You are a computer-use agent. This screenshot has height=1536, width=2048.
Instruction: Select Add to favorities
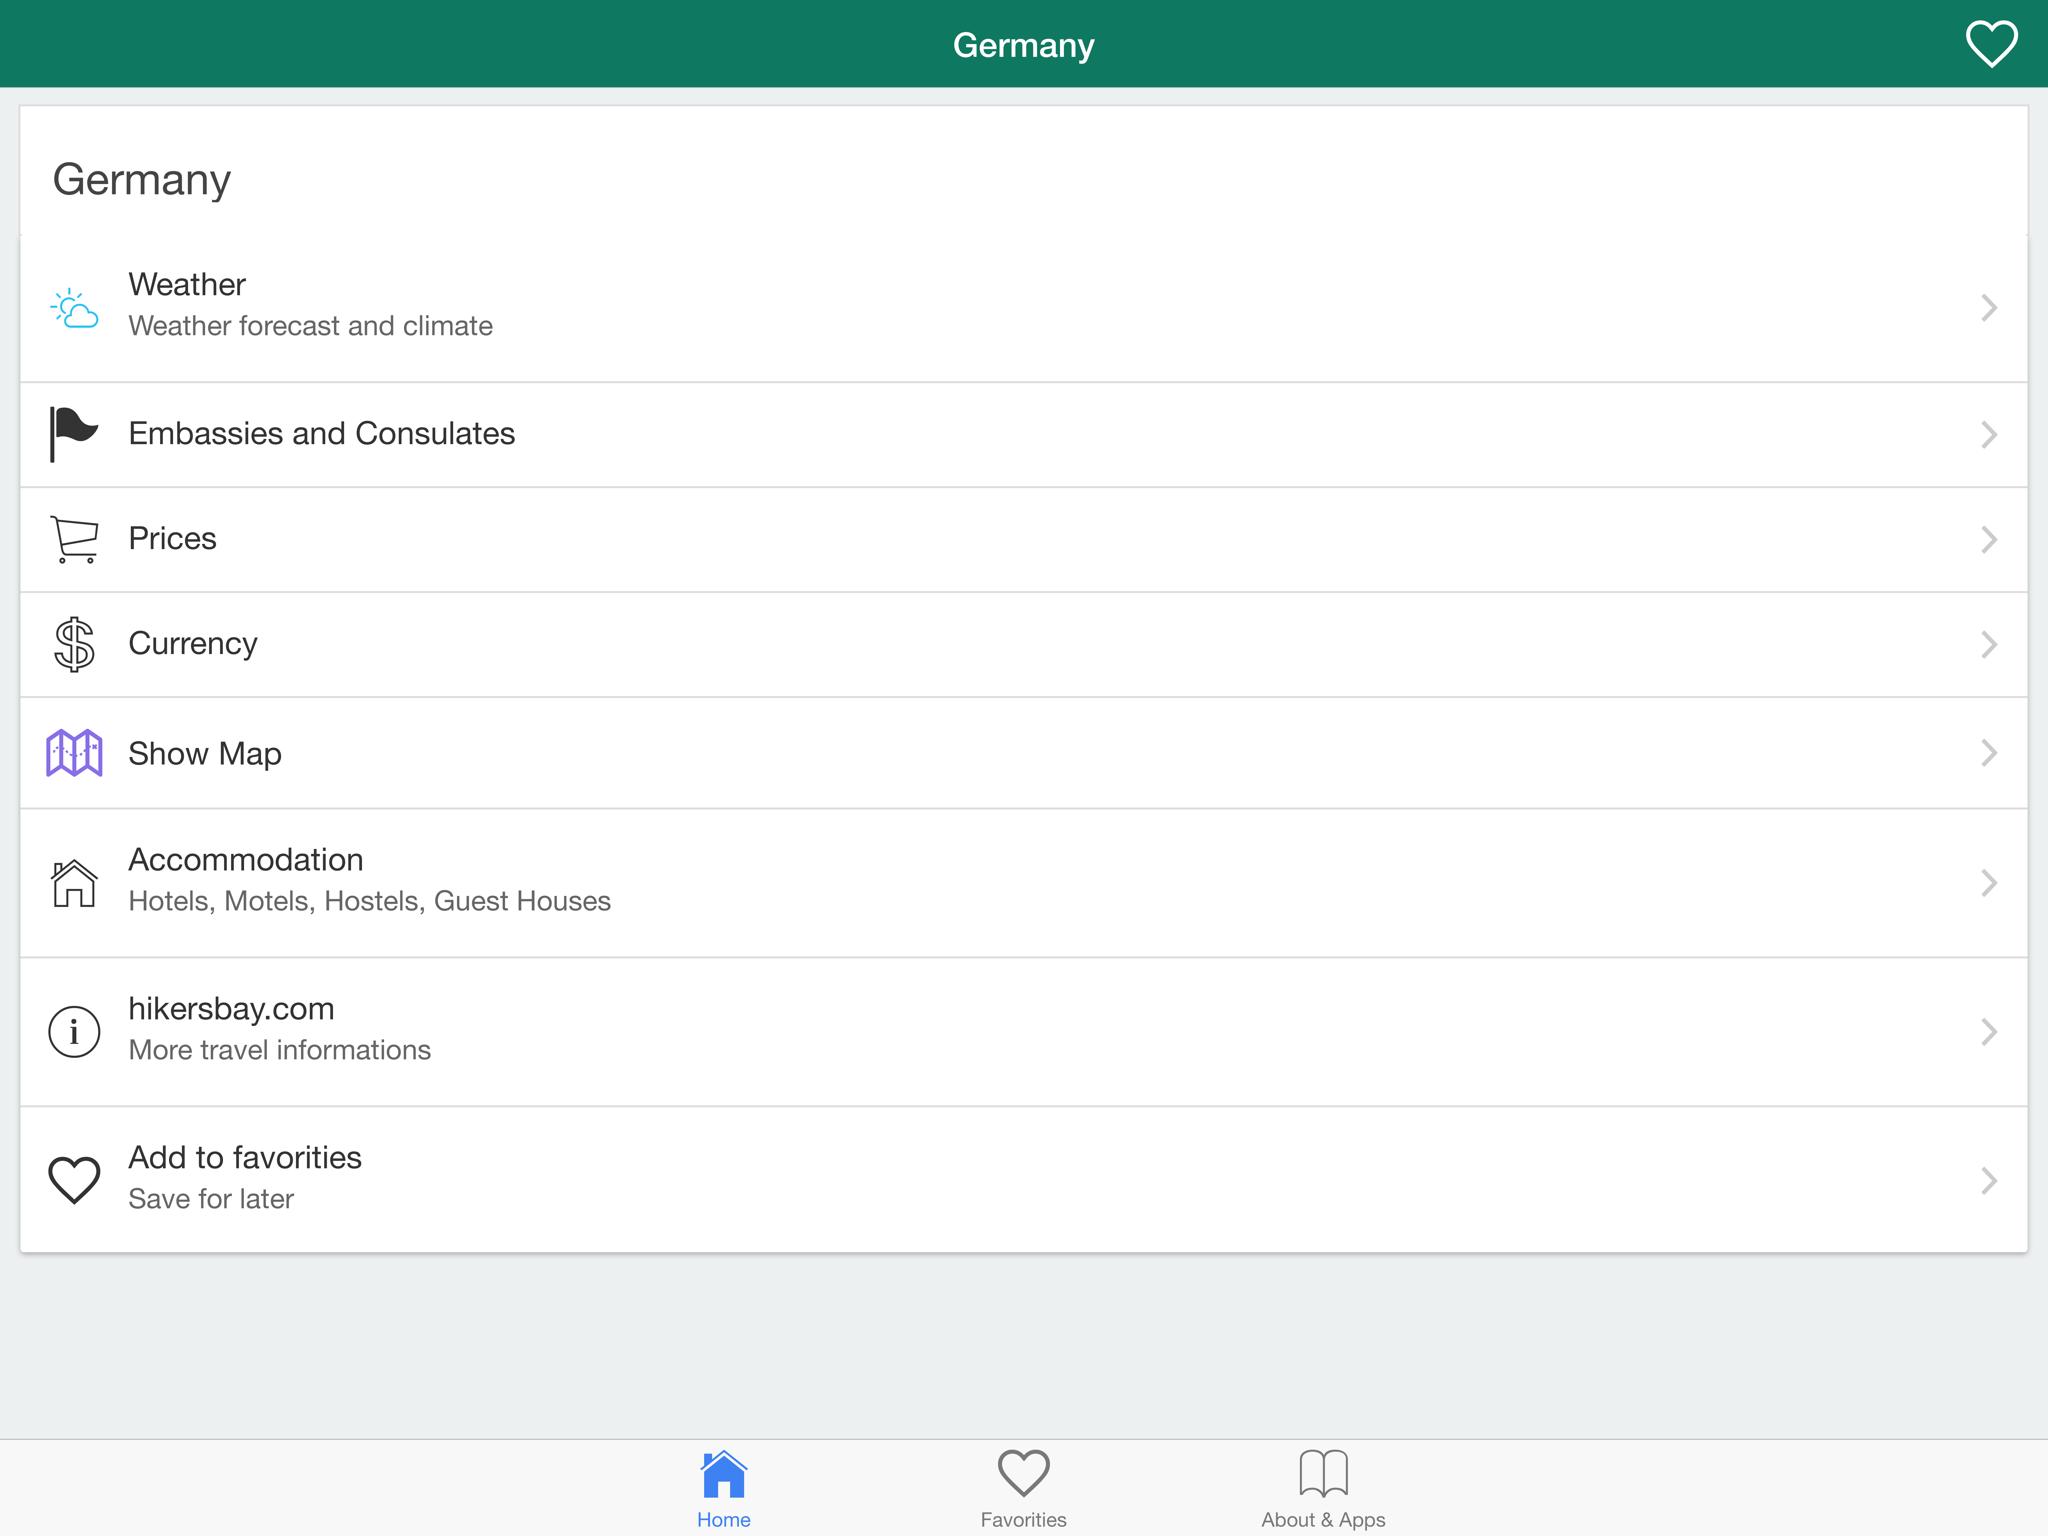click(1024, 1180)
